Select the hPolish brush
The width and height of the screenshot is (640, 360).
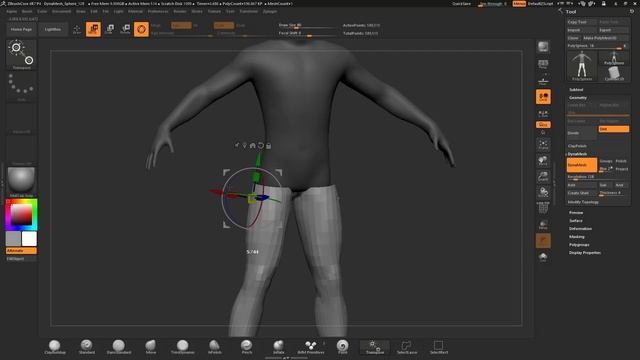214,347
